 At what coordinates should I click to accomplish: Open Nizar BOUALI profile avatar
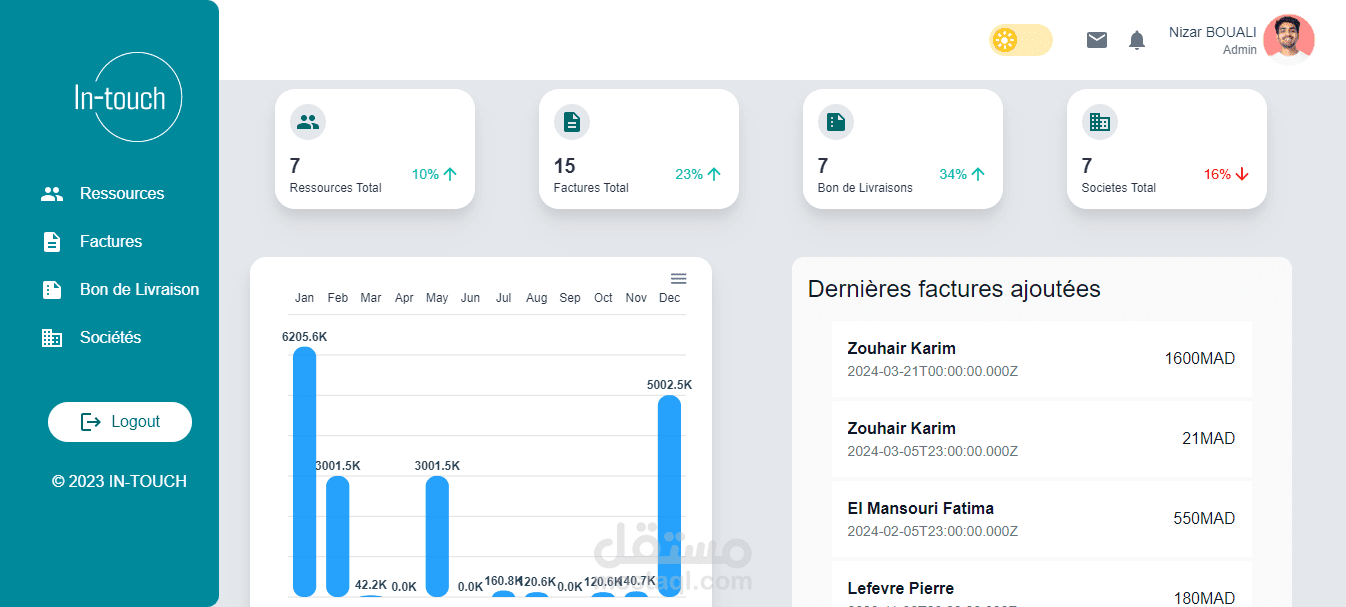1289,40
